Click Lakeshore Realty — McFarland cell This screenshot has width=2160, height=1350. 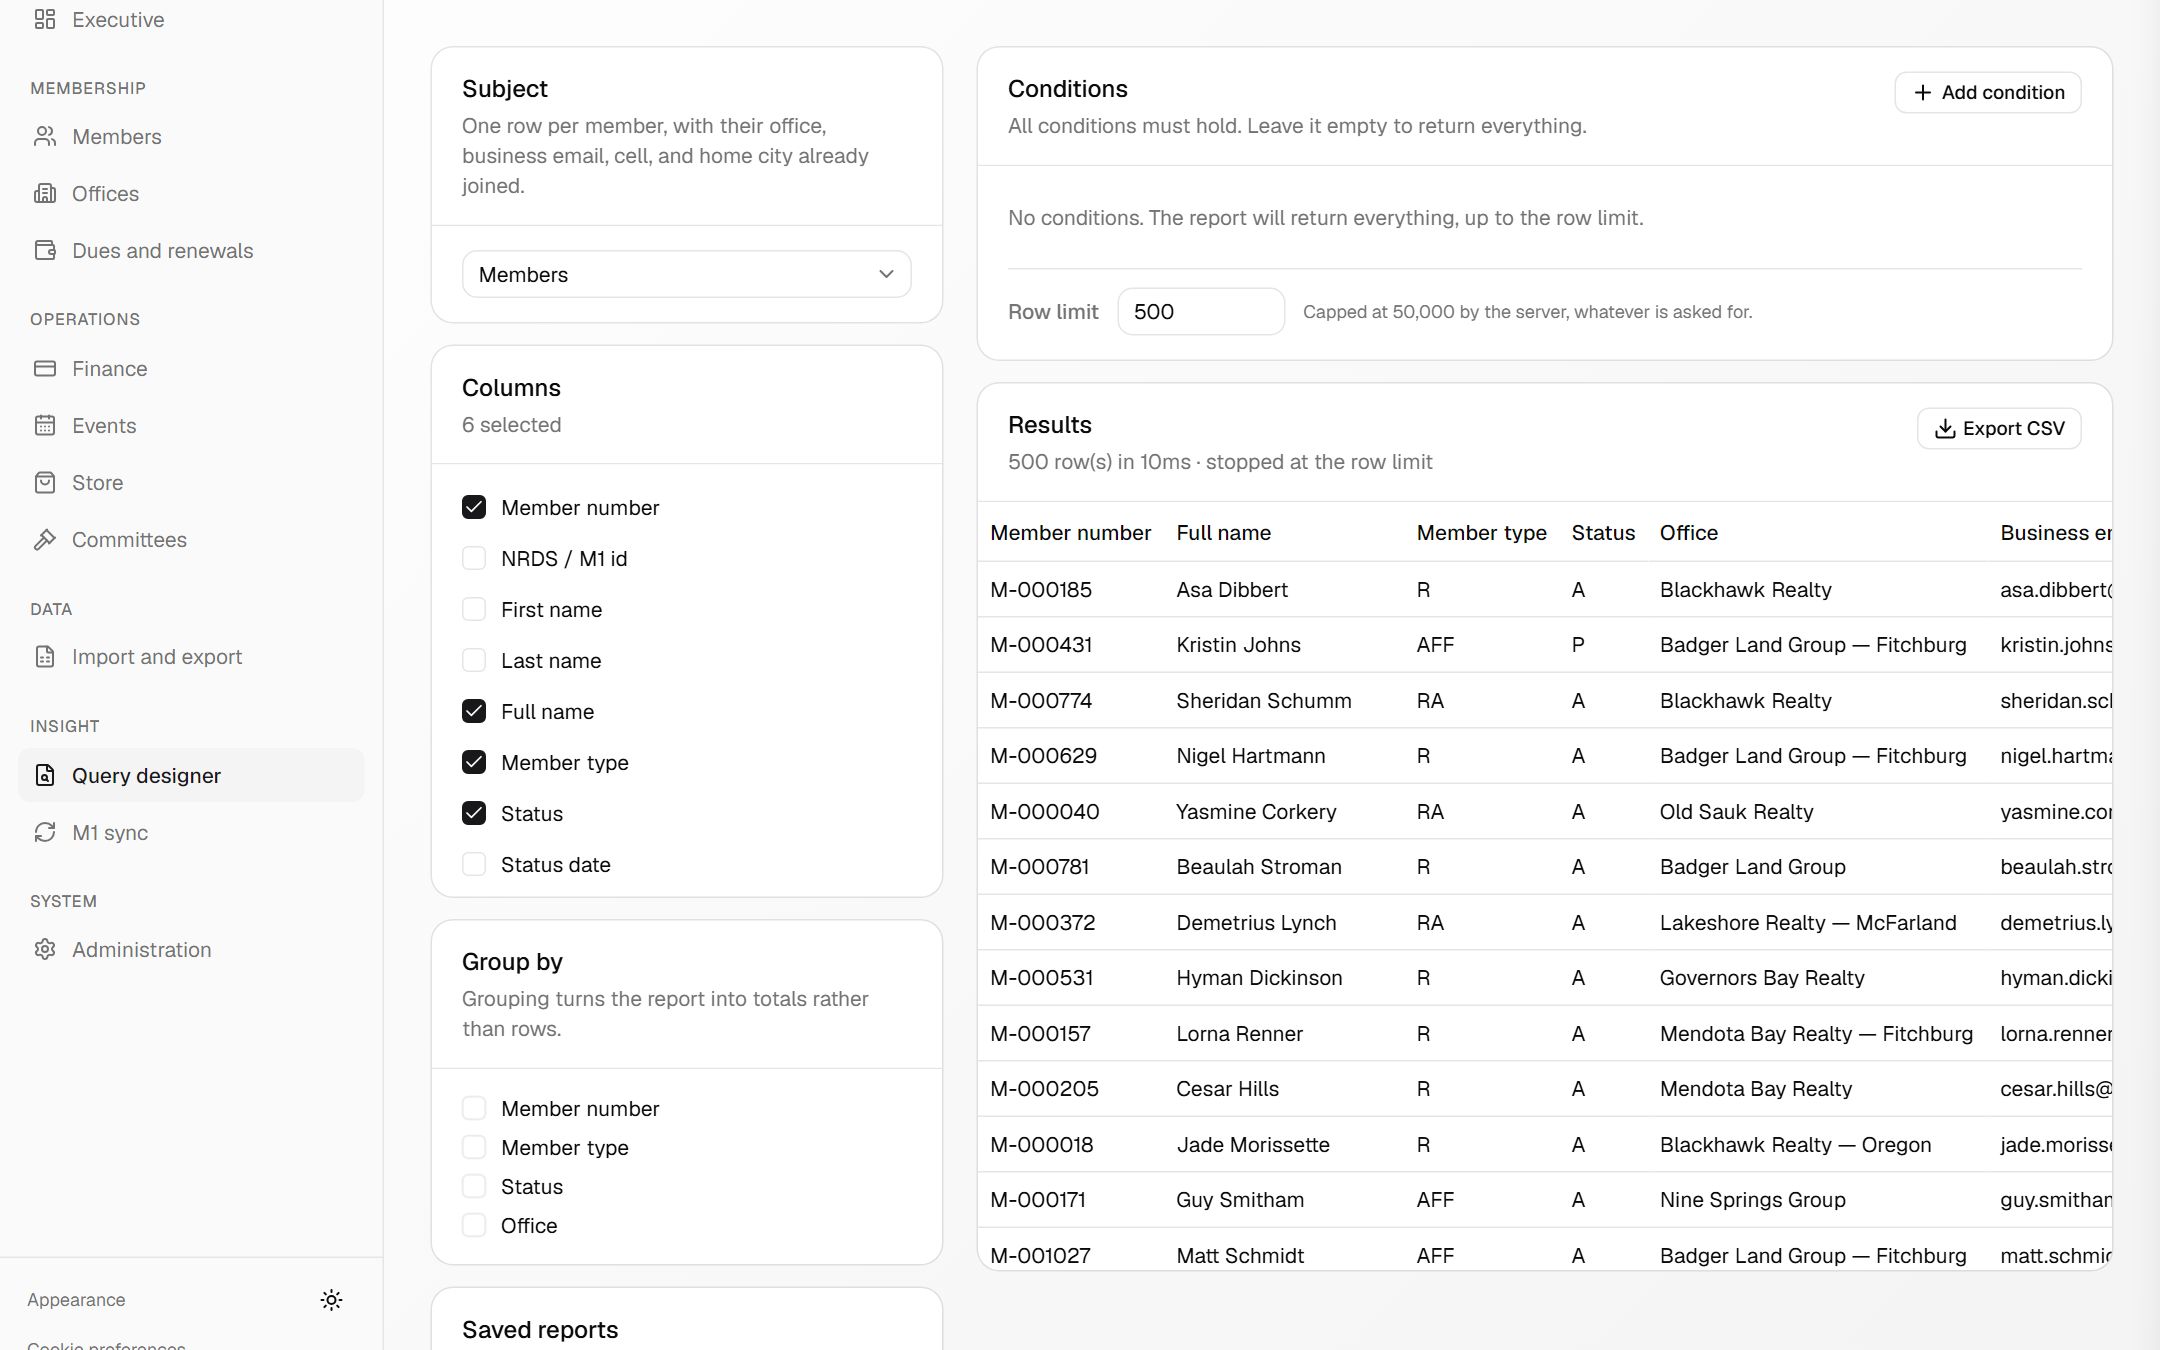[1808, 922]
